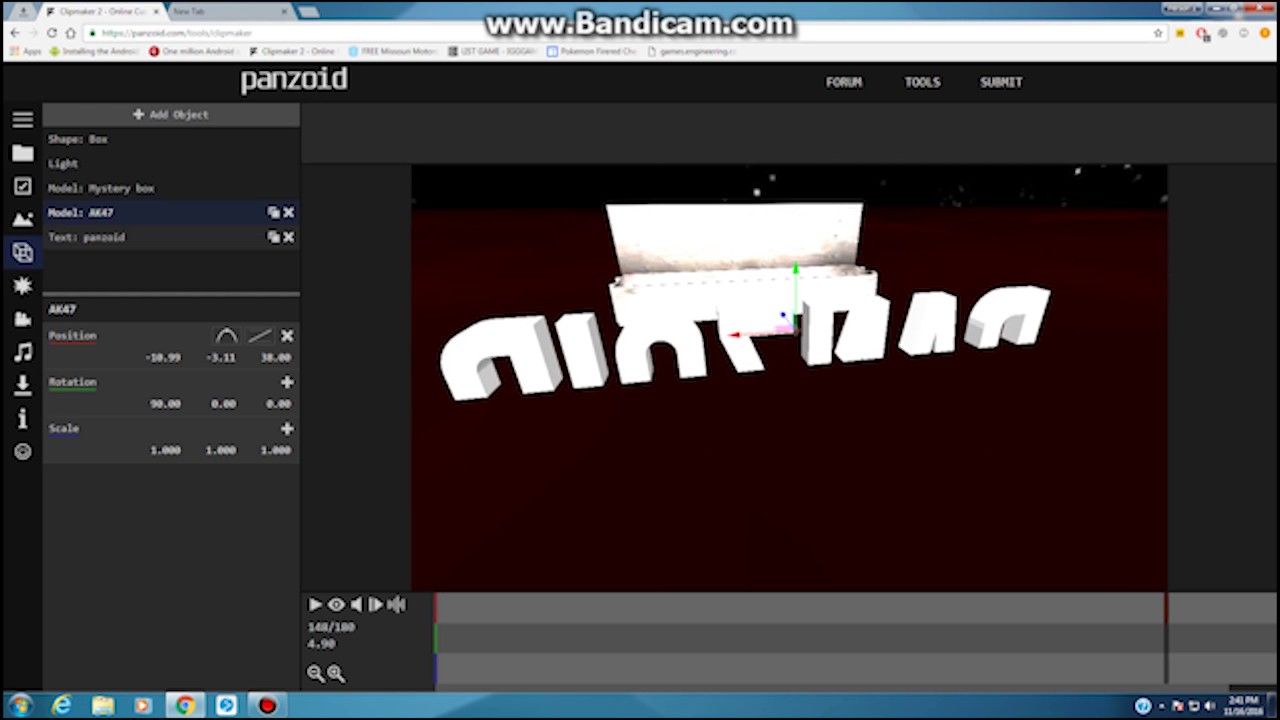The width and height of the screenshot is (1280, 720).
Task: Toggle the eye preview button
Action: tap(336, 604)
